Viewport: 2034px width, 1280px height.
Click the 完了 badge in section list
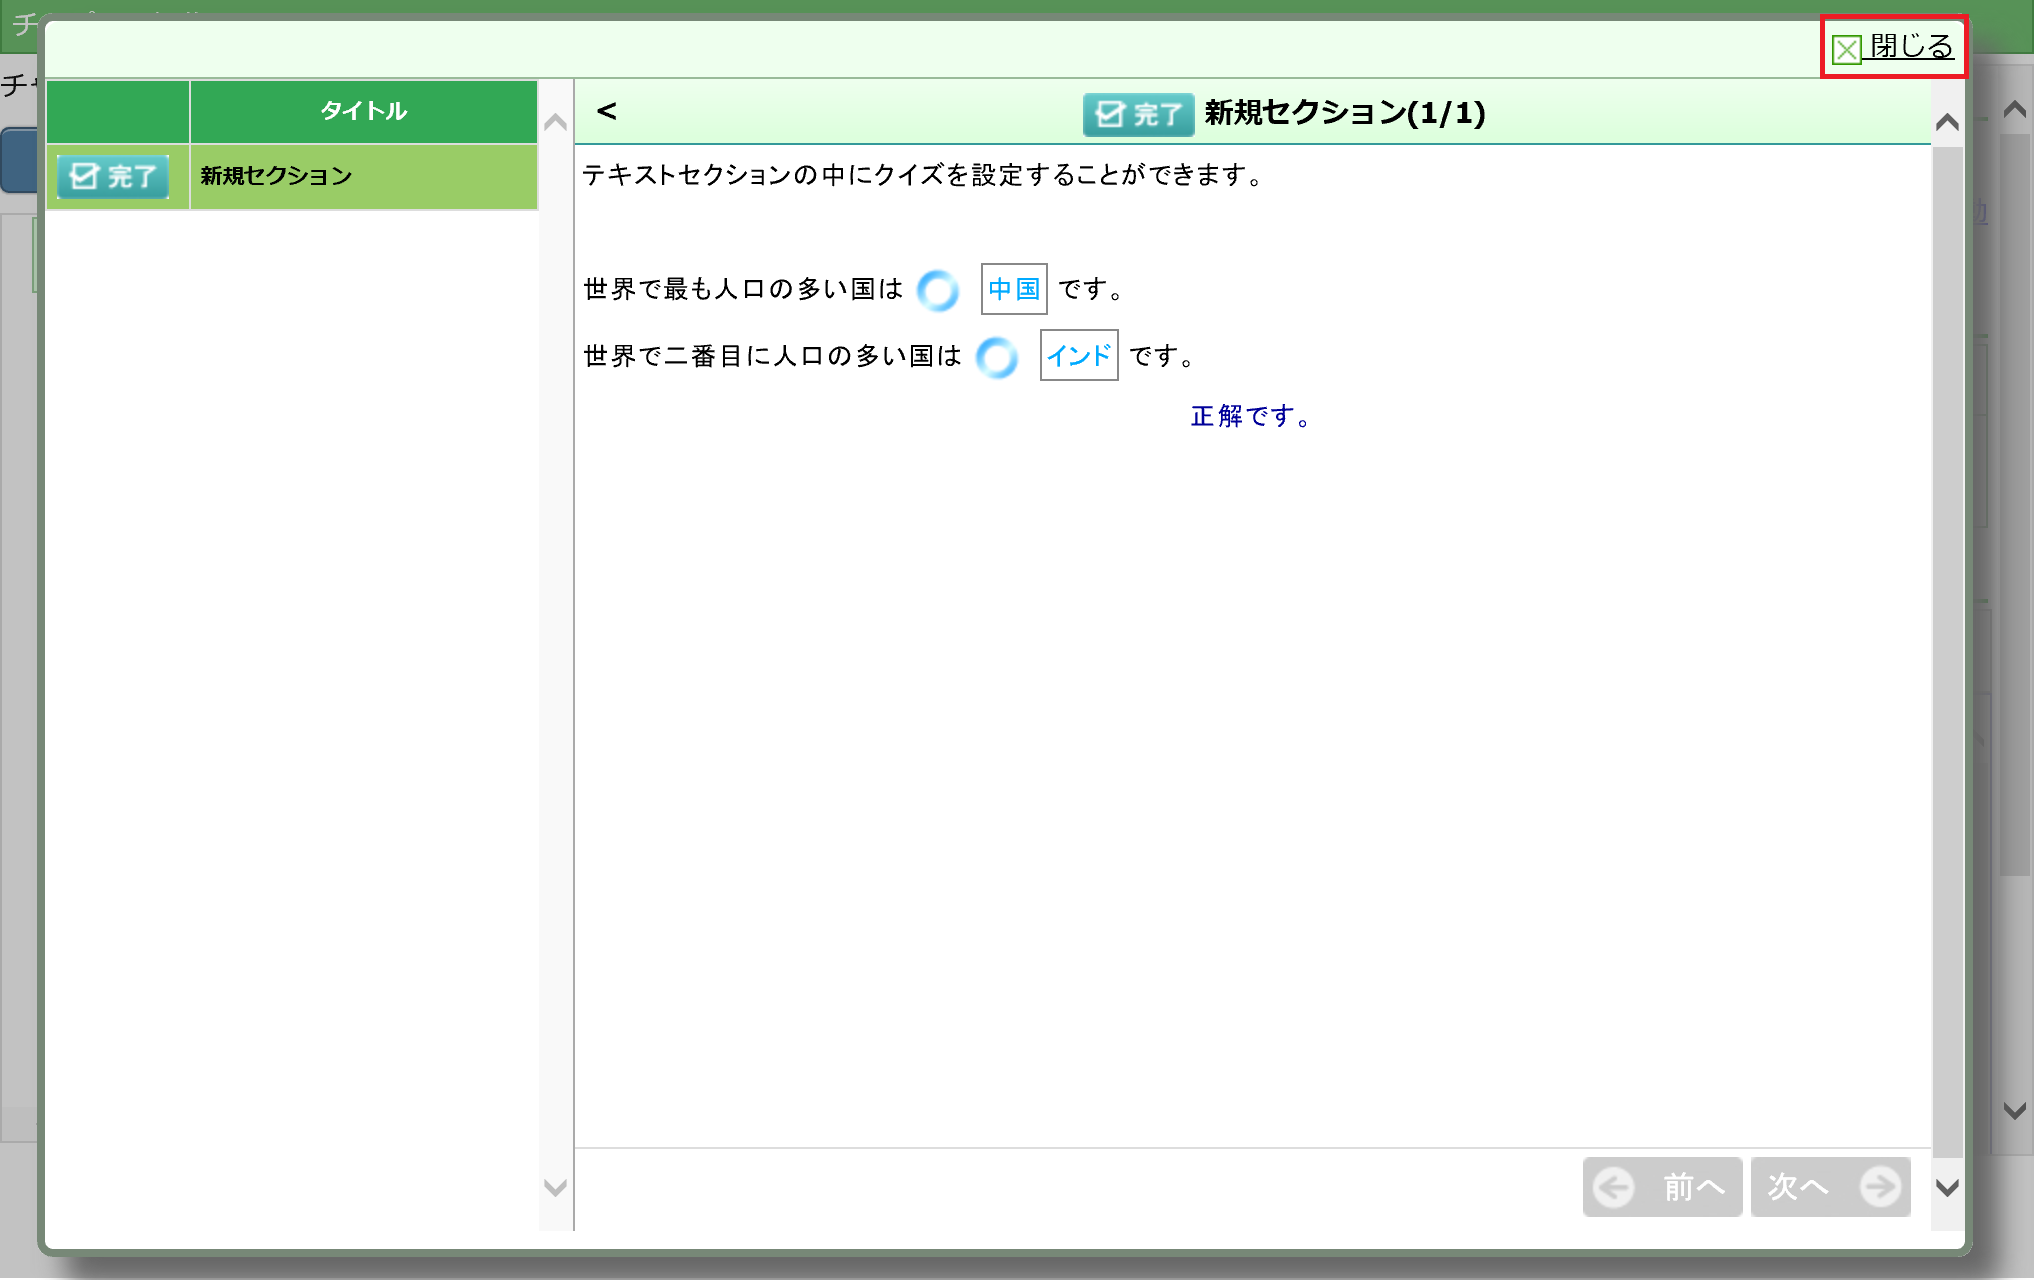click(113, 177)
